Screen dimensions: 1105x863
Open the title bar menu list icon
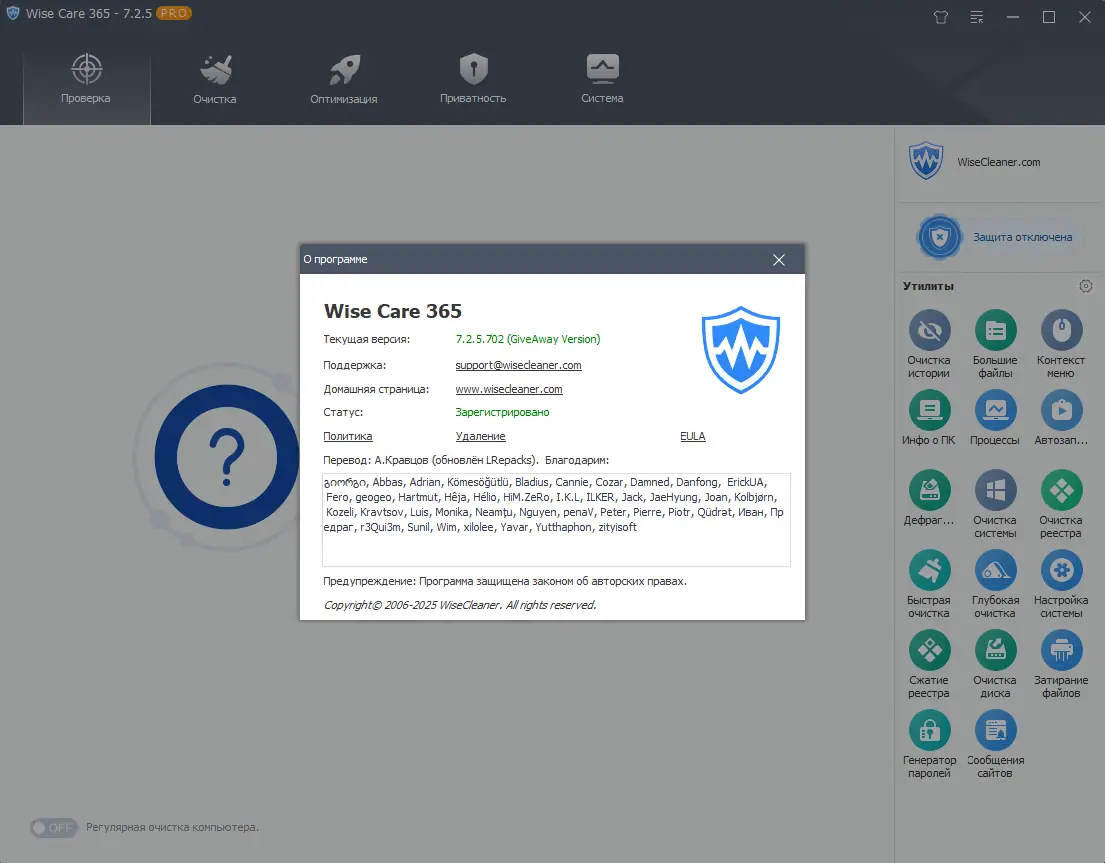[x=977, y=17]
